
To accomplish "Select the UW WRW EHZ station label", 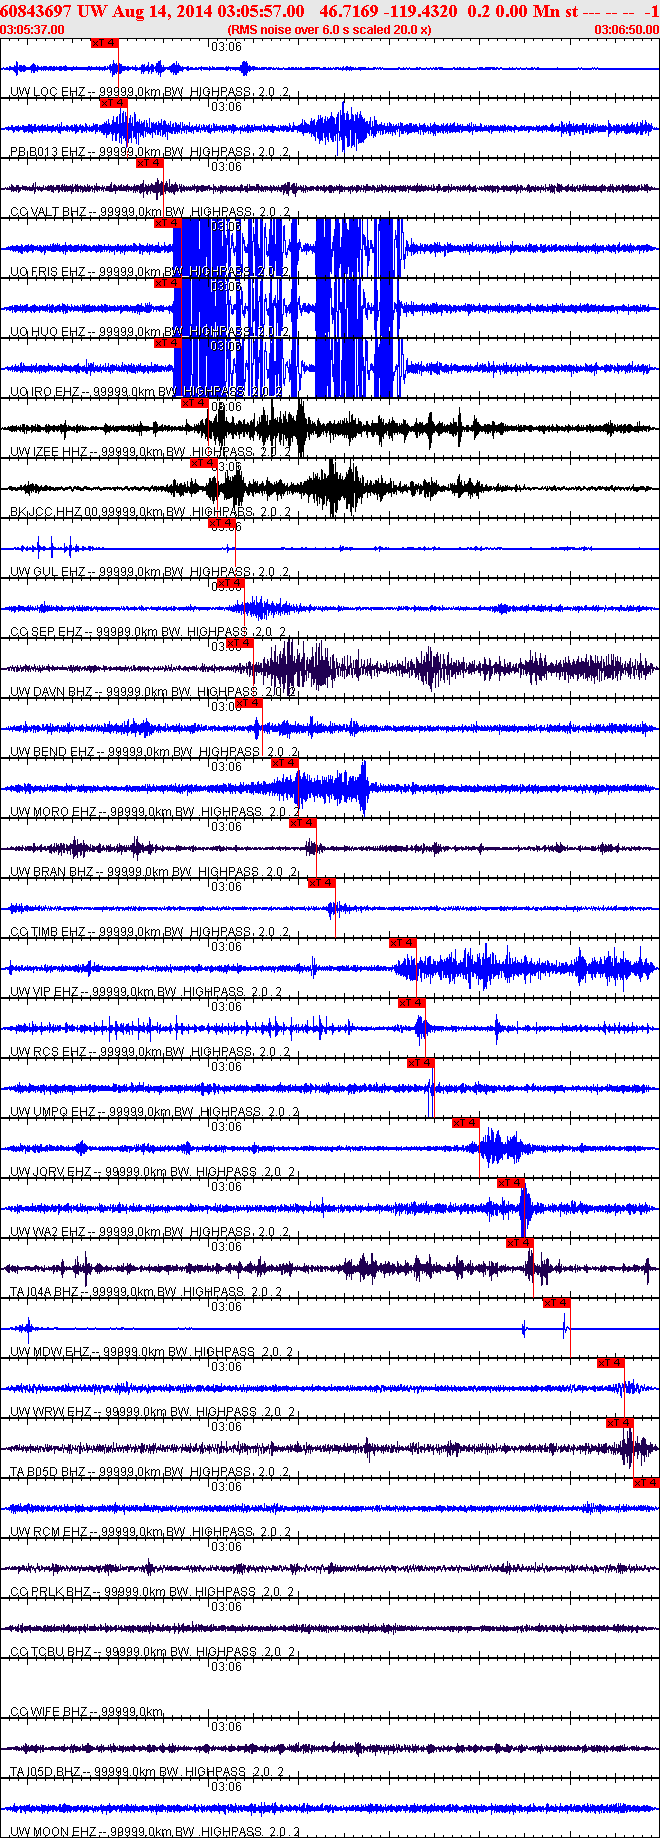I will (x=50, y=1412).
